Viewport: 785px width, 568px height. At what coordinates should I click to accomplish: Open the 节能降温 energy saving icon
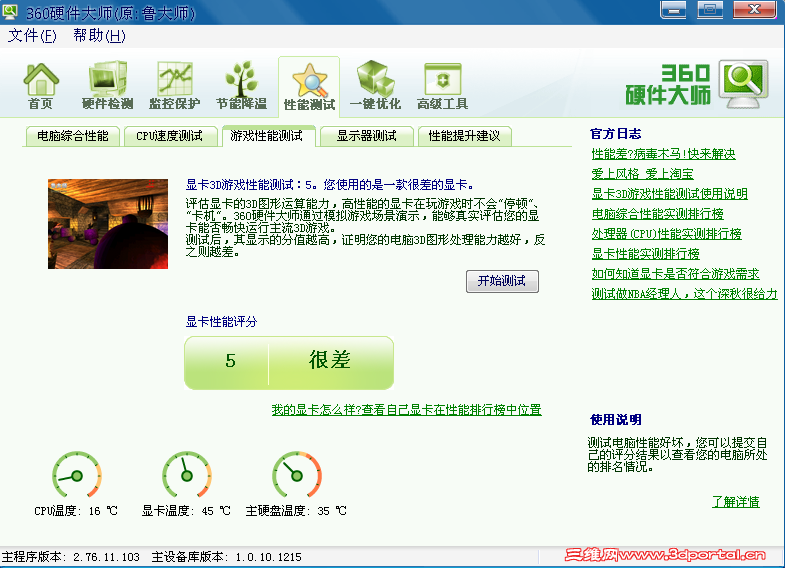[x=241, y=86]
